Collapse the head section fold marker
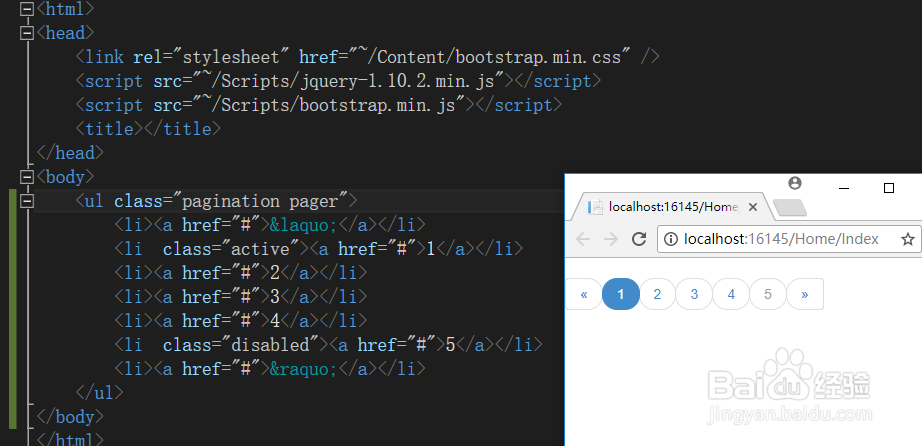Image resolution: width=922 pixels, height=446 pixels. pos(26,34)
